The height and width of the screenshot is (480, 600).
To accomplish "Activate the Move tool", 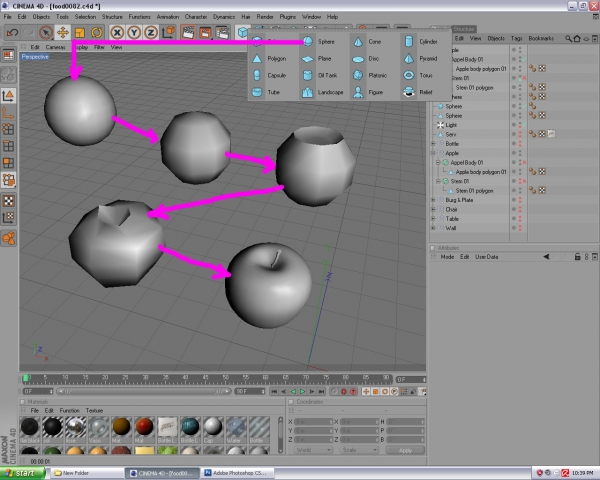I will [x=63, y=33].
